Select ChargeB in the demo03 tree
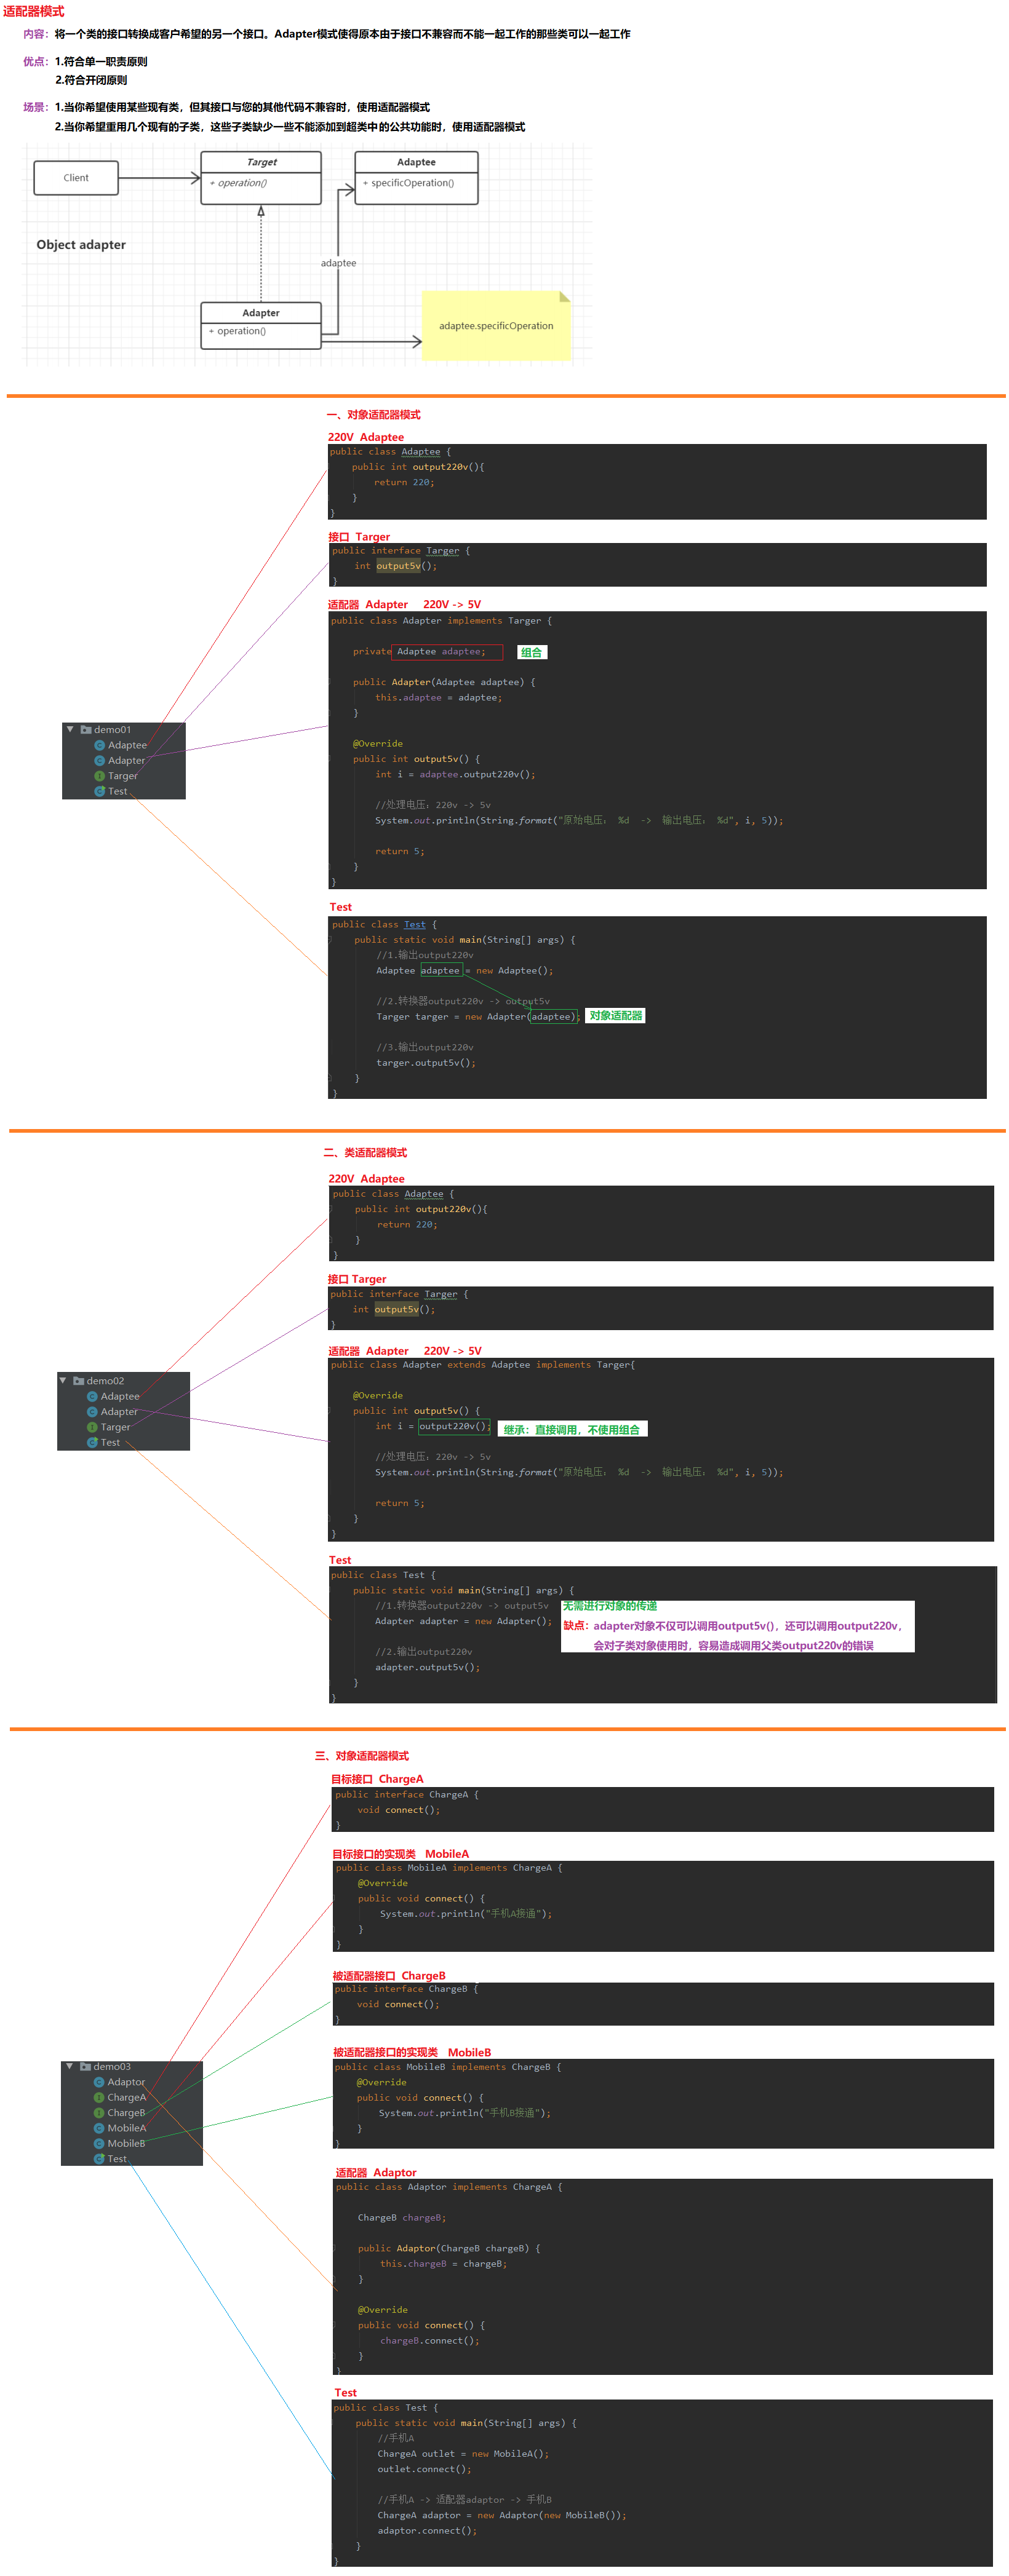The height and width of the screenshot is (2576, 1009). tap(126, 2113)
